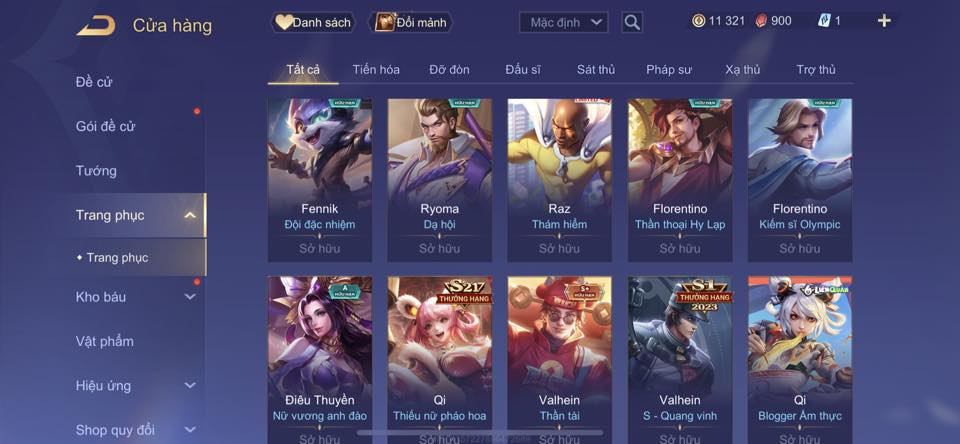Collapse the Trang phục sidebar section
Screen dimensions: 960x444
(190, 215)
